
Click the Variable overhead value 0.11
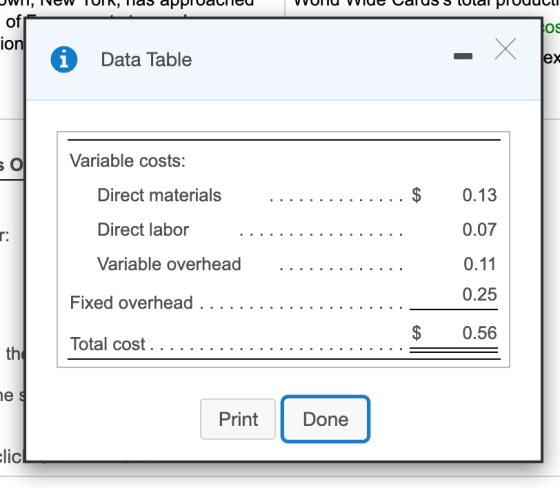480,264
